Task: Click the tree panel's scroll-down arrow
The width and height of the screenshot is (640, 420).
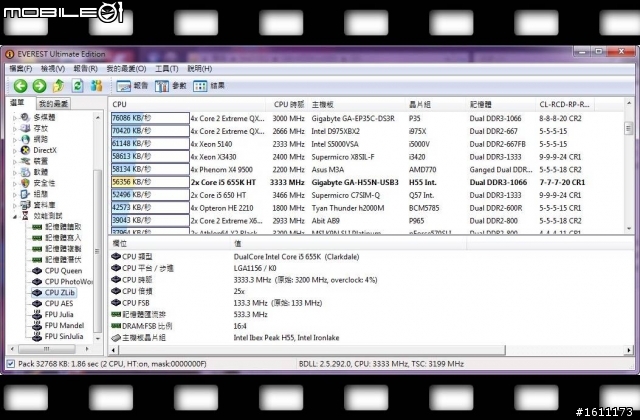Action: 98,339
